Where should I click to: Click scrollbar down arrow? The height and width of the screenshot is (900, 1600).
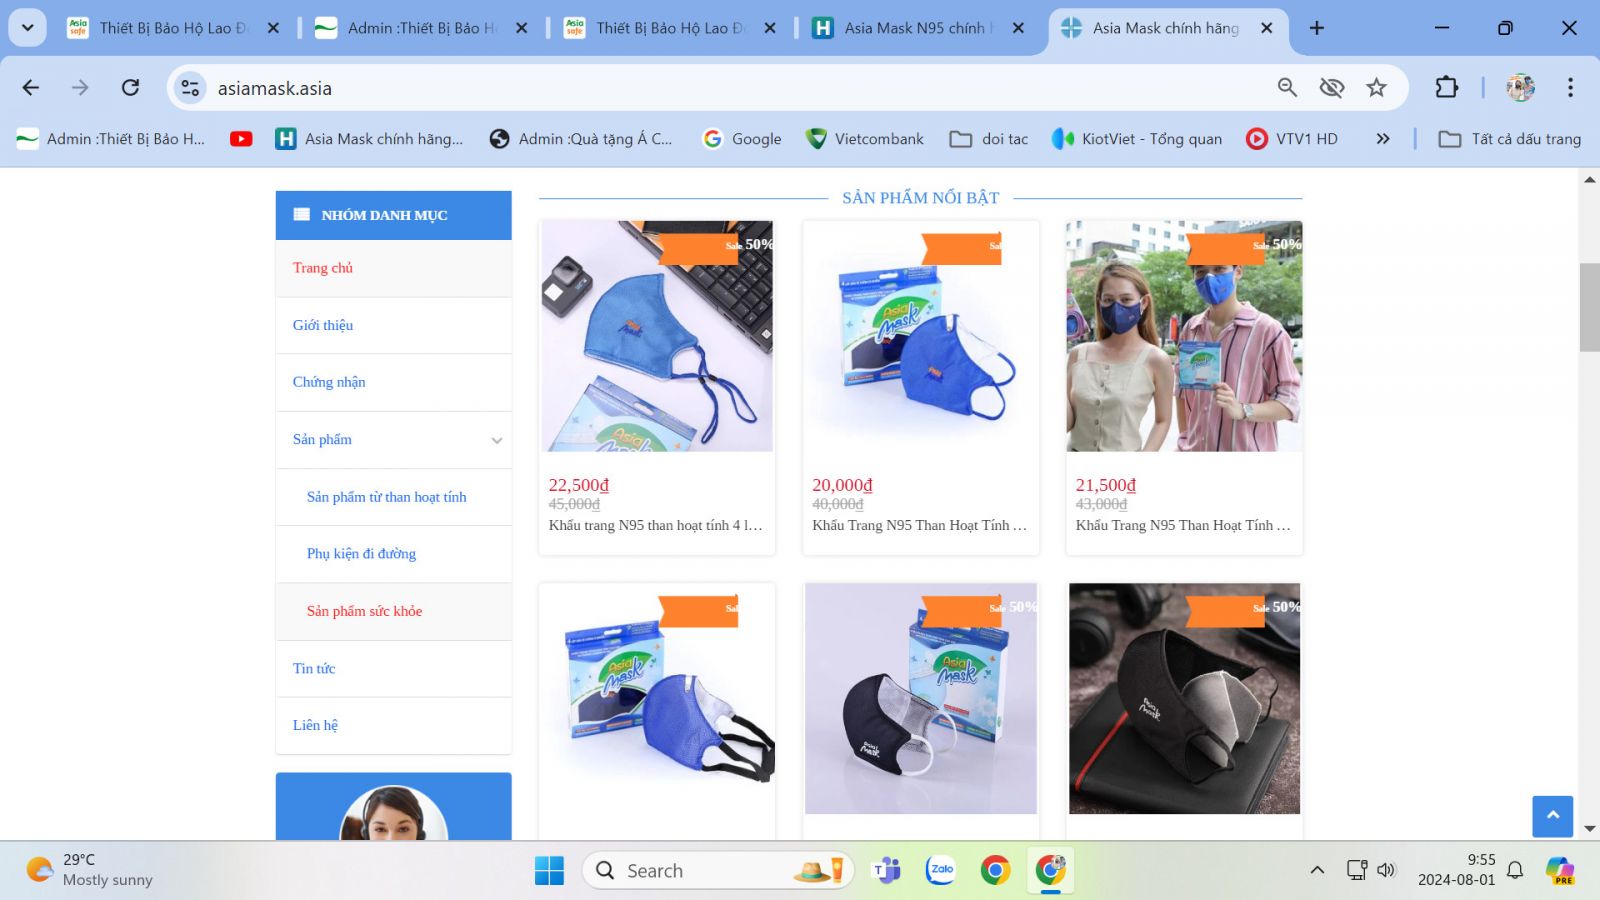pyautogui.click(x=1589, y=829)
